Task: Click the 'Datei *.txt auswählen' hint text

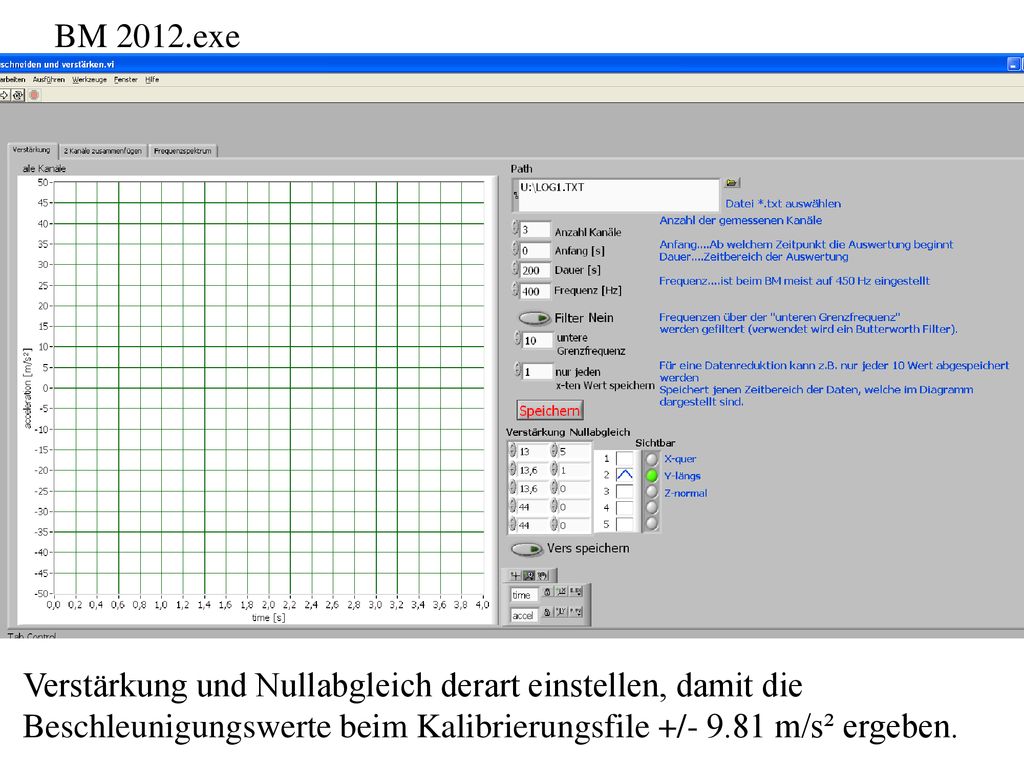Action: (x=783, y=203)
